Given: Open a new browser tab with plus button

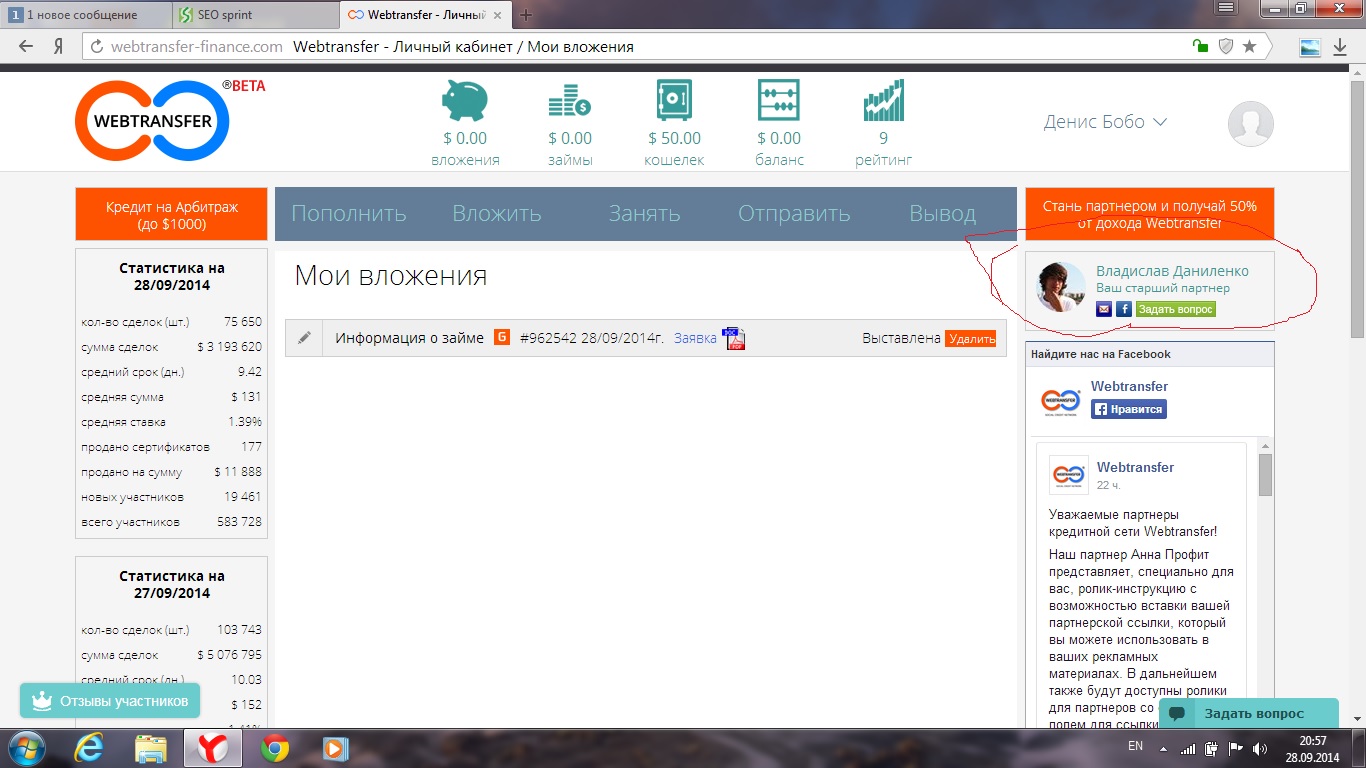Looking at the screenshot, I should 527,14.
